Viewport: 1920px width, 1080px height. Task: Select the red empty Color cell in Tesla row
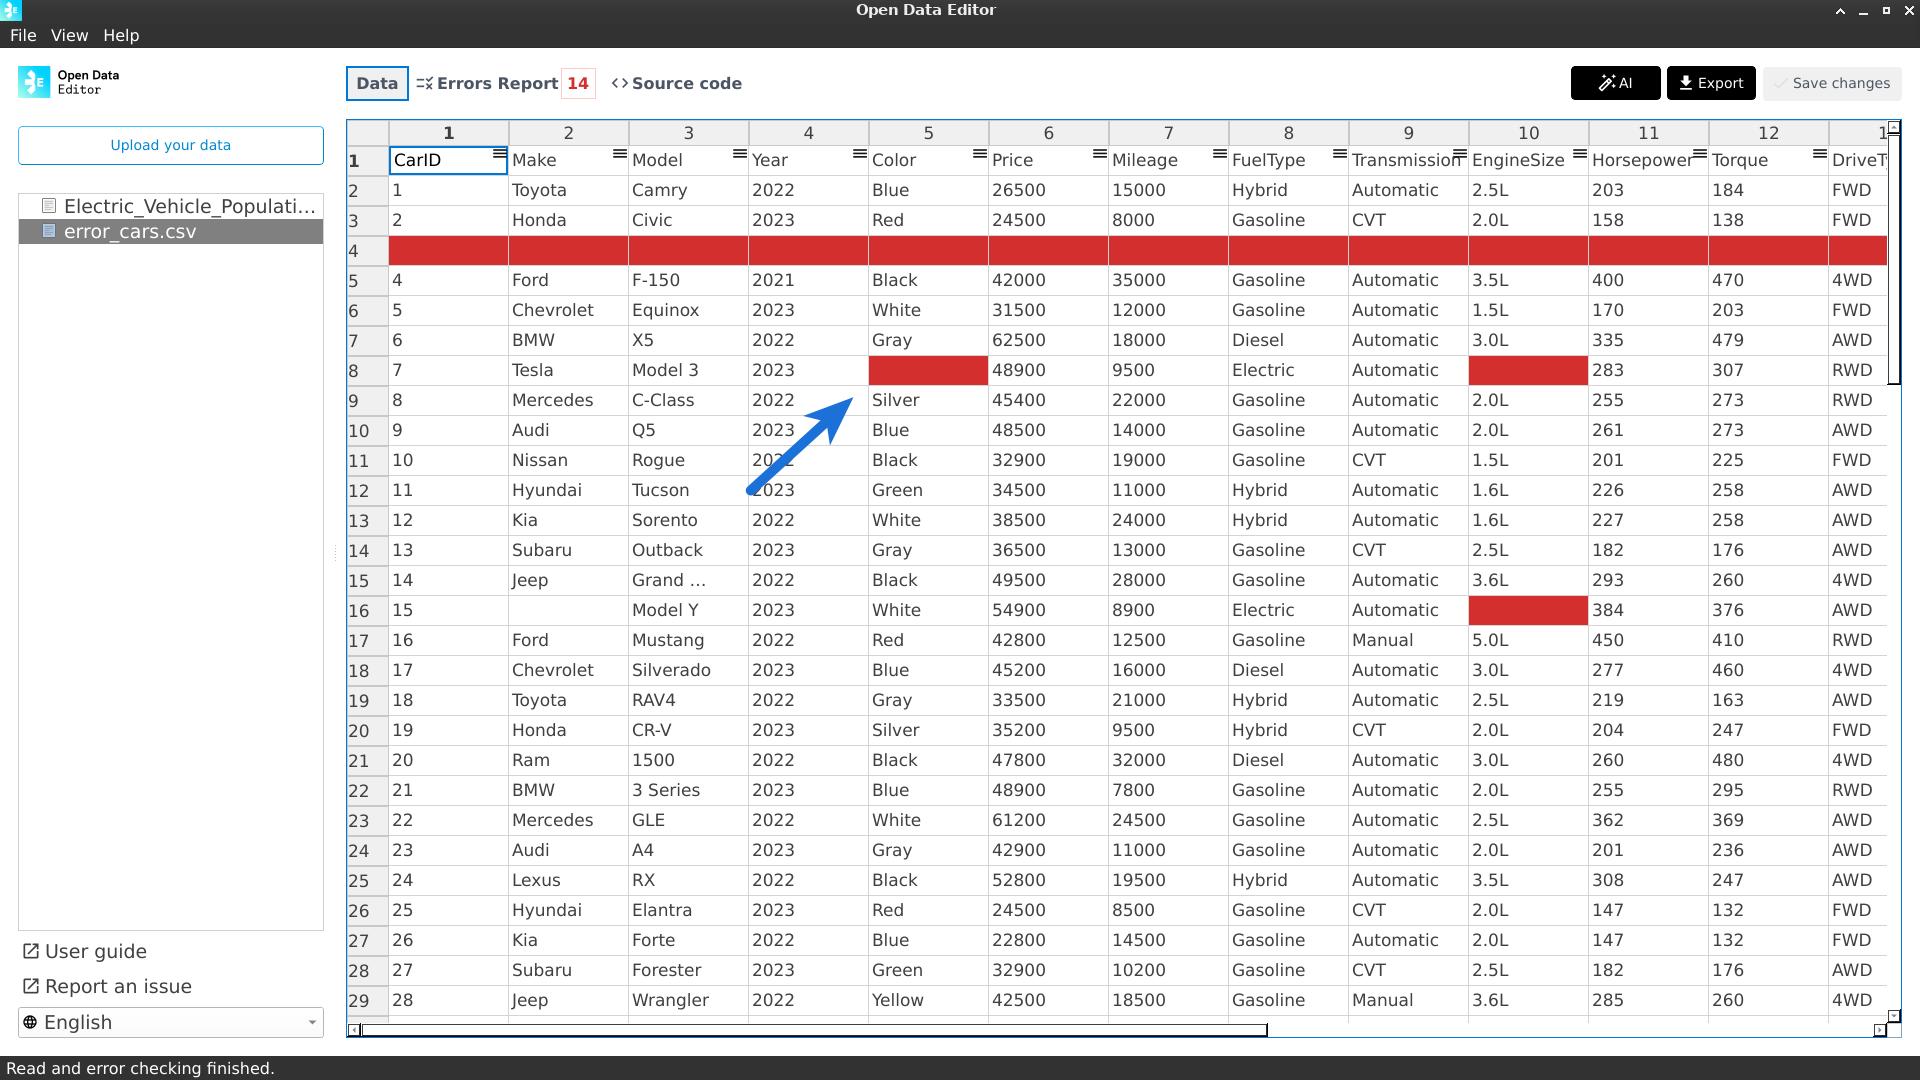point(928,370)
